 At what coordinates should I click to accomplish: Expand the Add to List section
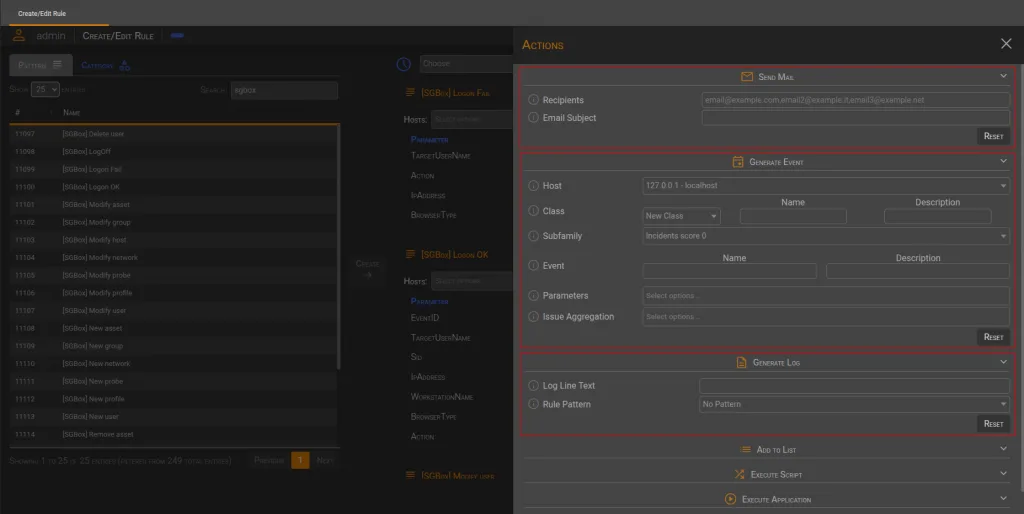(1004, 449)
